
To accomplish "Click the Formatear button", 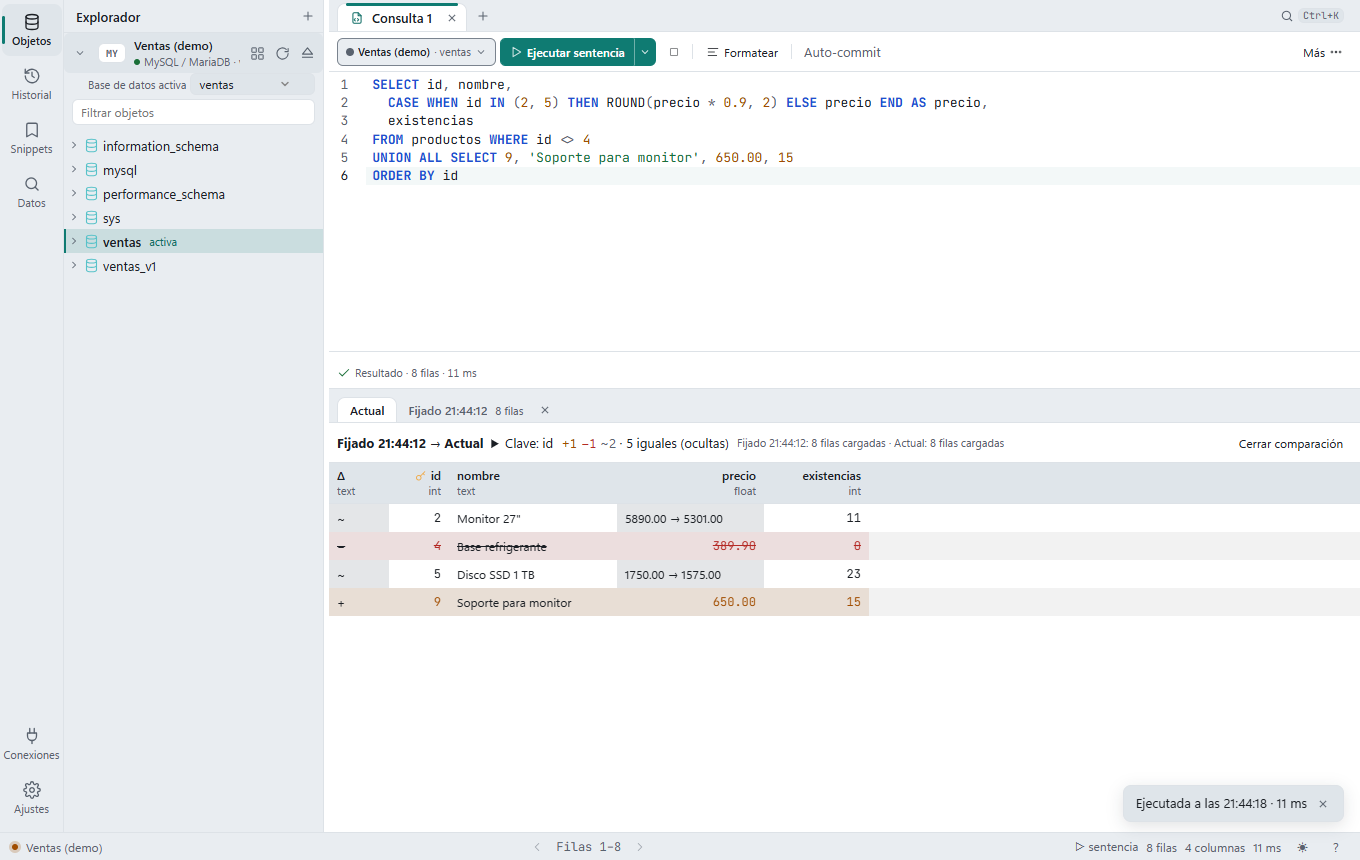I will pyautogui.click(x=742, y=52).
